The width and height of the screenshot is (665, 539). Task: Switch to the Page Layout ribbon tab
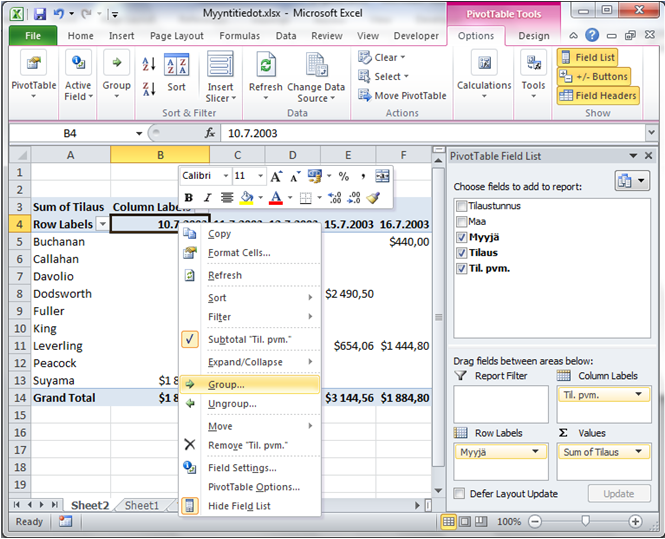pyautogui.click(x=175, y=36)
